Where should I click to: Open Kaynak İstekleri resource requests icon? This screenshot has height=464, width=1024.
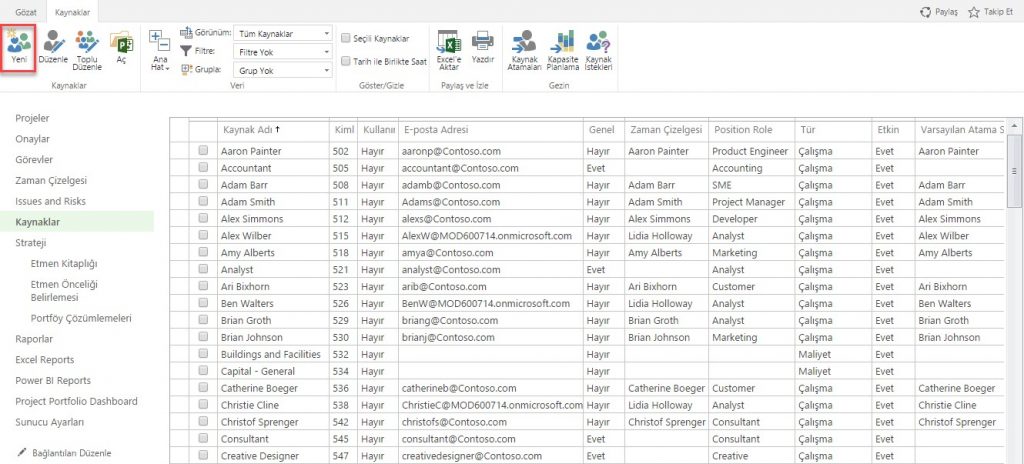pos(598,47)
